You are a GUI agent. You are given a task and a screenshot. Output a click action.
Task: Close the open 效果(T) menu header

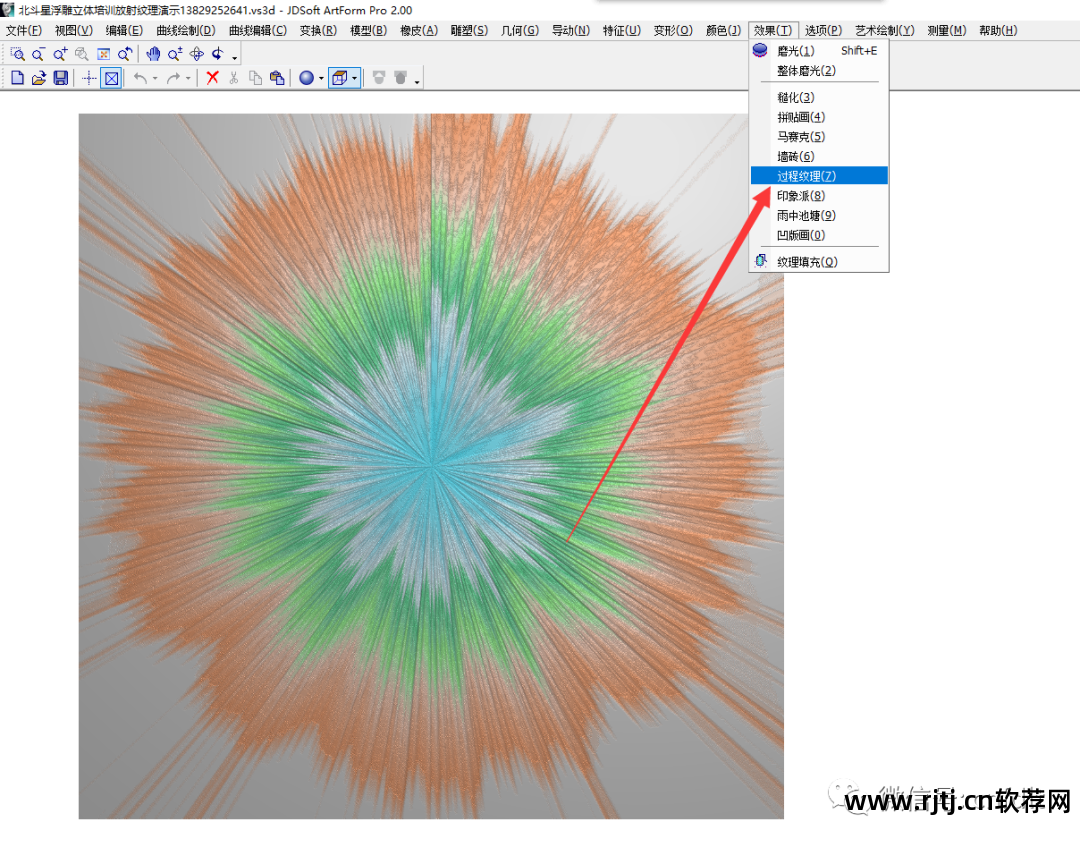(x=773, y=30)
